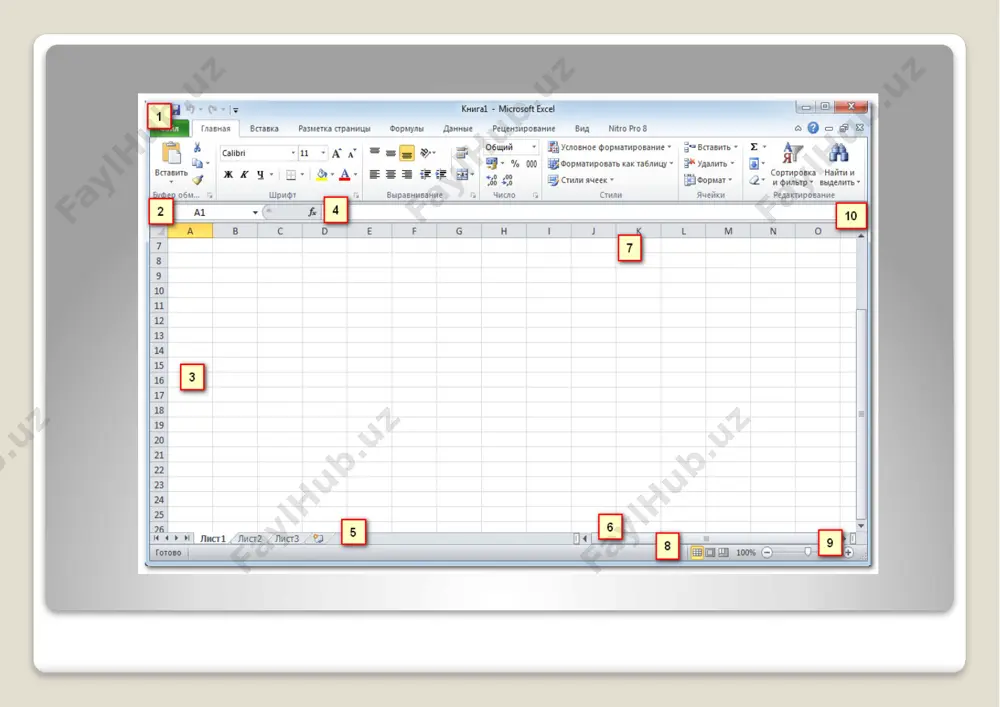Screen dimensions: 1000x707
Task: Click the Borders icon in font group
Action: [291, 174]
